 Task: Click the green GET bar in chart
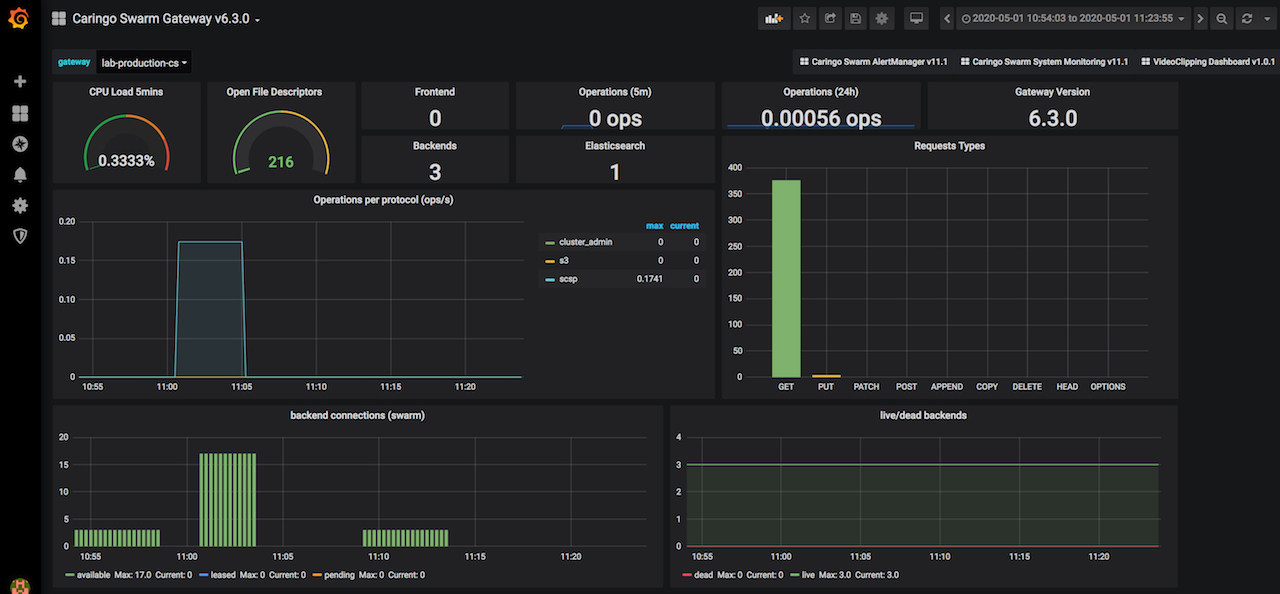pyautogui.click(x=786, y=278)
